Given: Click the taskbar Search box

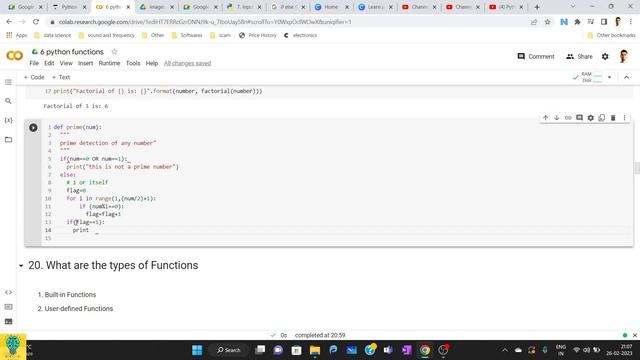Looking at the screenshot, I should coord(229,350).
